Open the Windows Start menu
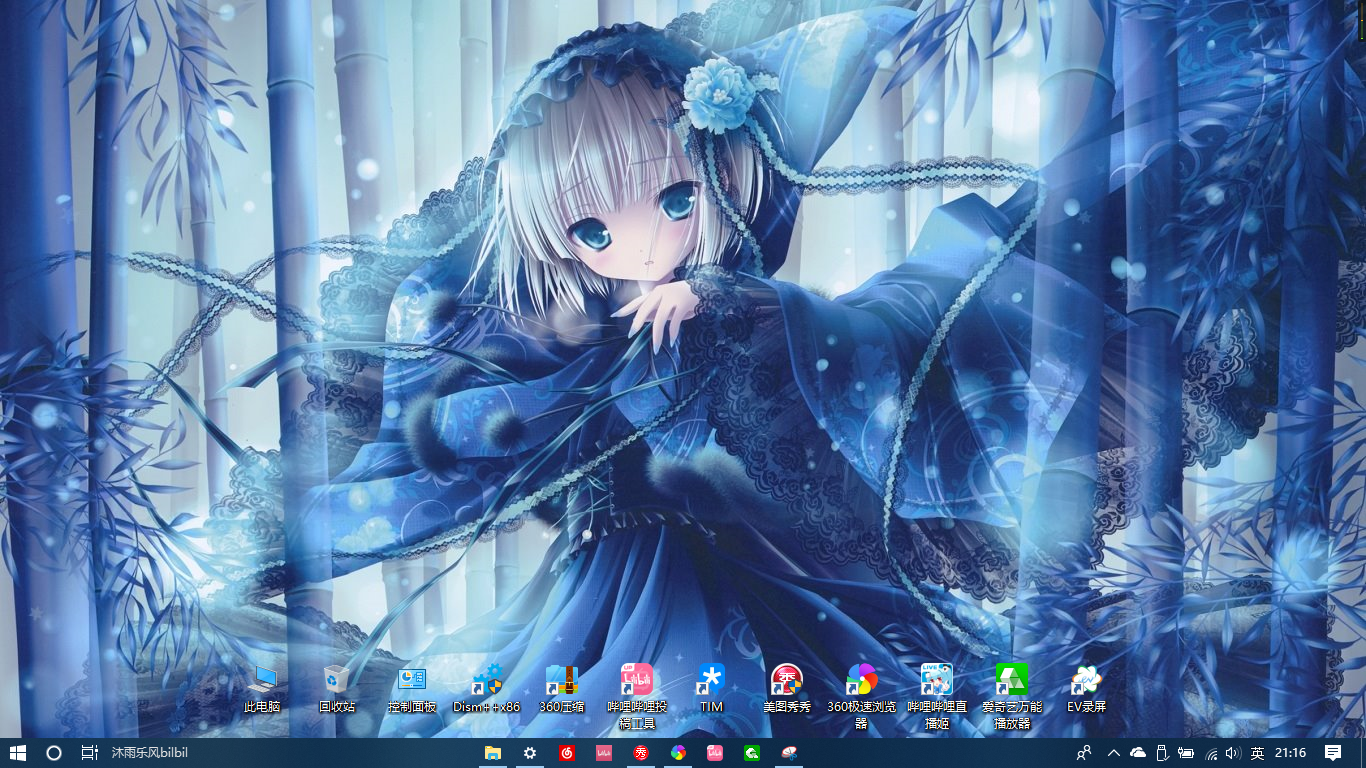1366x768 pixels. pyautogui.click(x=17, y=753)
